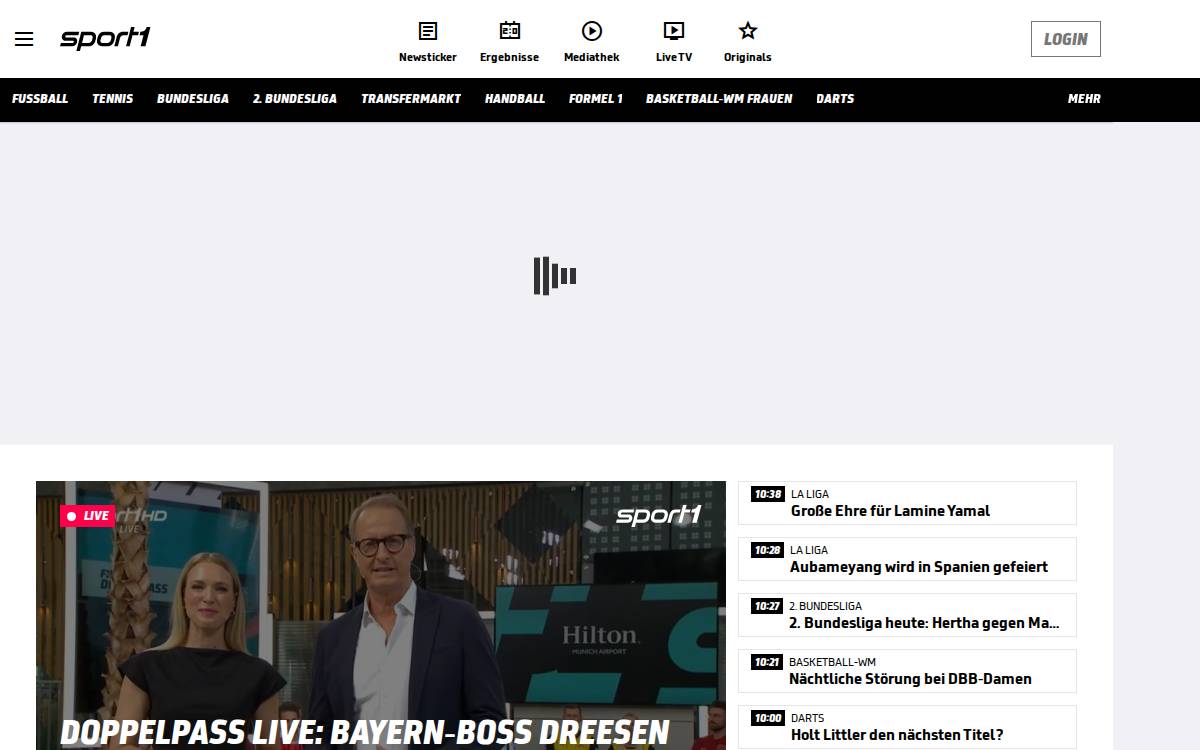Open '2. Bundesliga heute: Hertha gegen Ma...'
1200x750 pixels.
click(x=924, y=623)
